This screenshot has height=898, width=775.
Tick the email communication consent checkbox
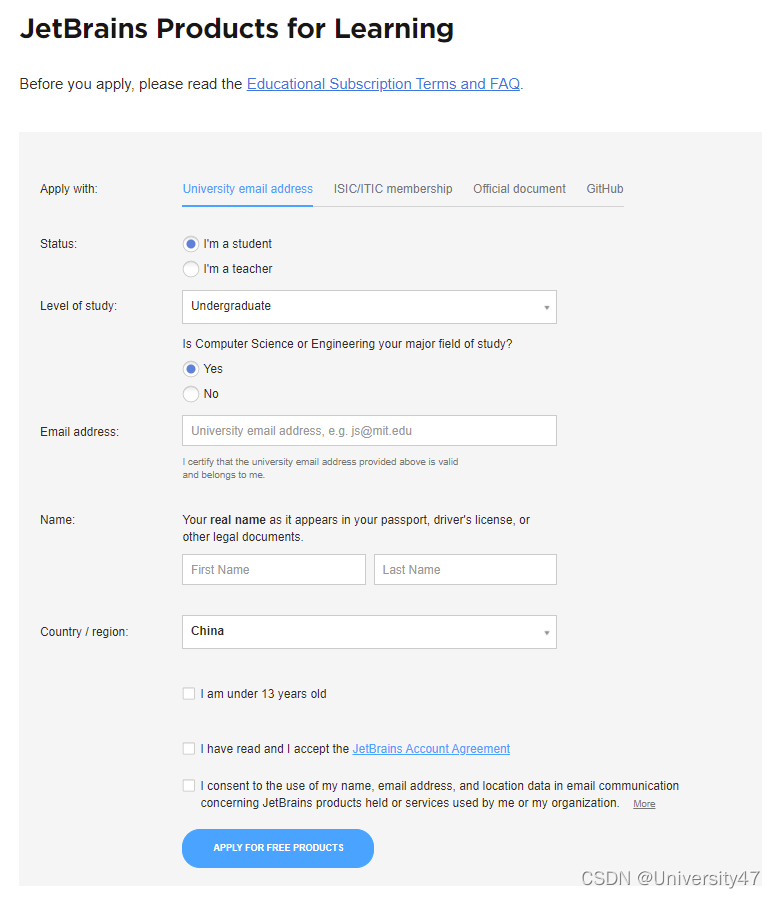(x=189, y=785)
